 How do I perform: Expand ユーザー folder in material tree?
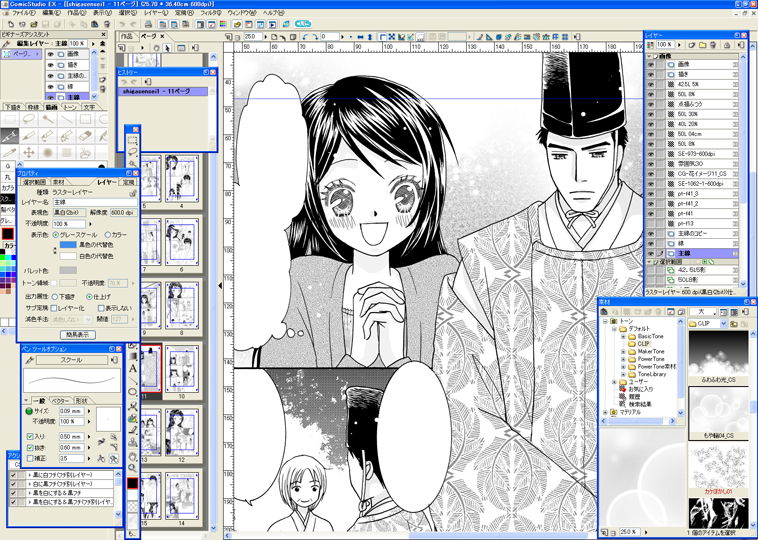[x=614, y=382]
